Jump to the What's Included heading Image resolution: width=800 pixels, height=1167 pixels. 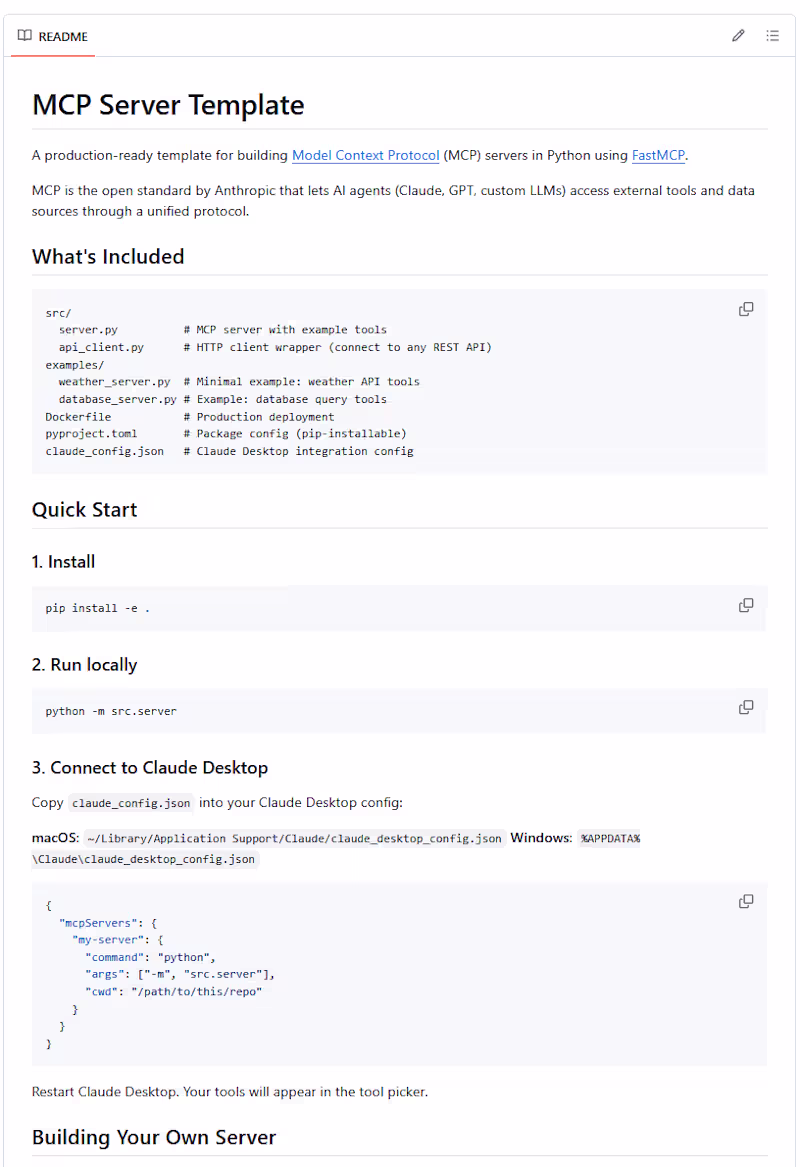(108, 256)
